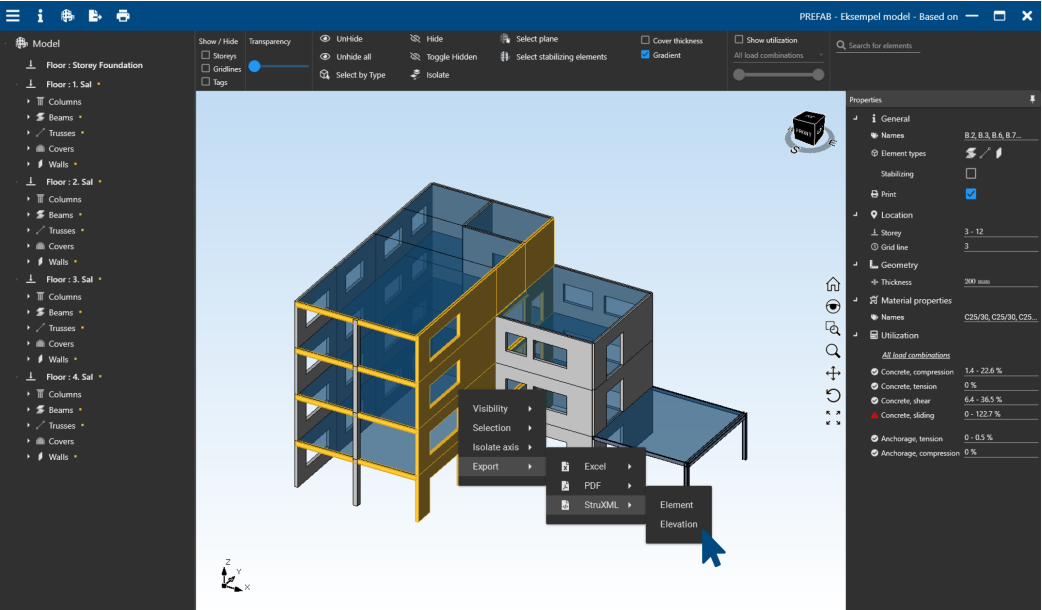Expand Trusses under Floor : 4. Sal
Screen dimensions: 1042x610
(x=29, y=425)
